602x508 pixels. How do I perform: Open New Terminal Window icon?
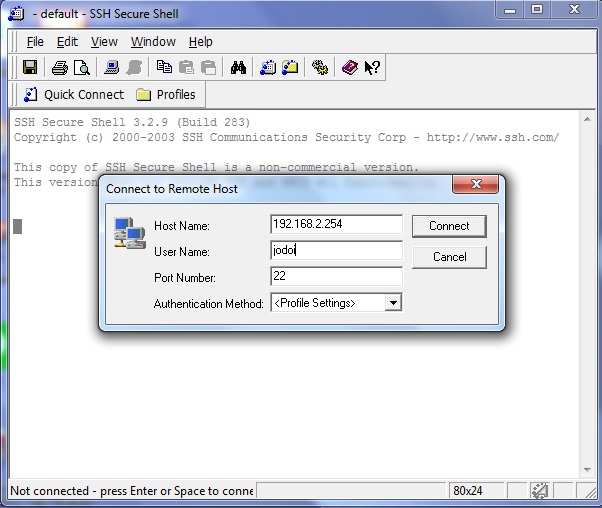pos(268,68)
